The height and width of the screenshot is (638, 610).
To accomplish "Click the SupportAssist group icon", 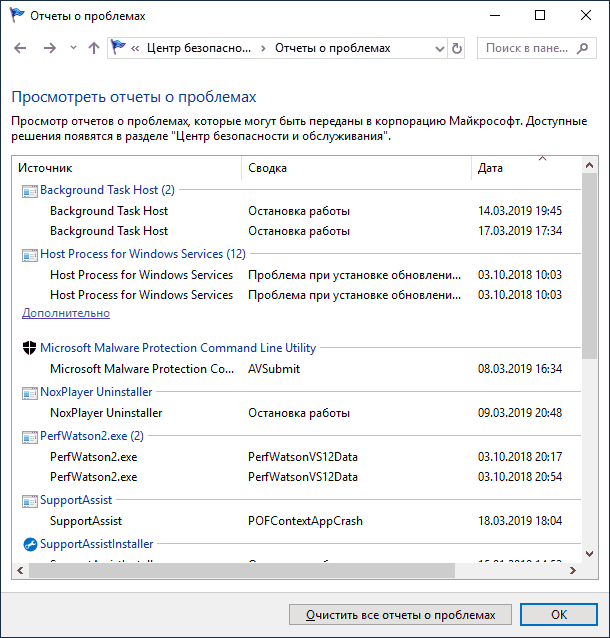I will point(30,501).
